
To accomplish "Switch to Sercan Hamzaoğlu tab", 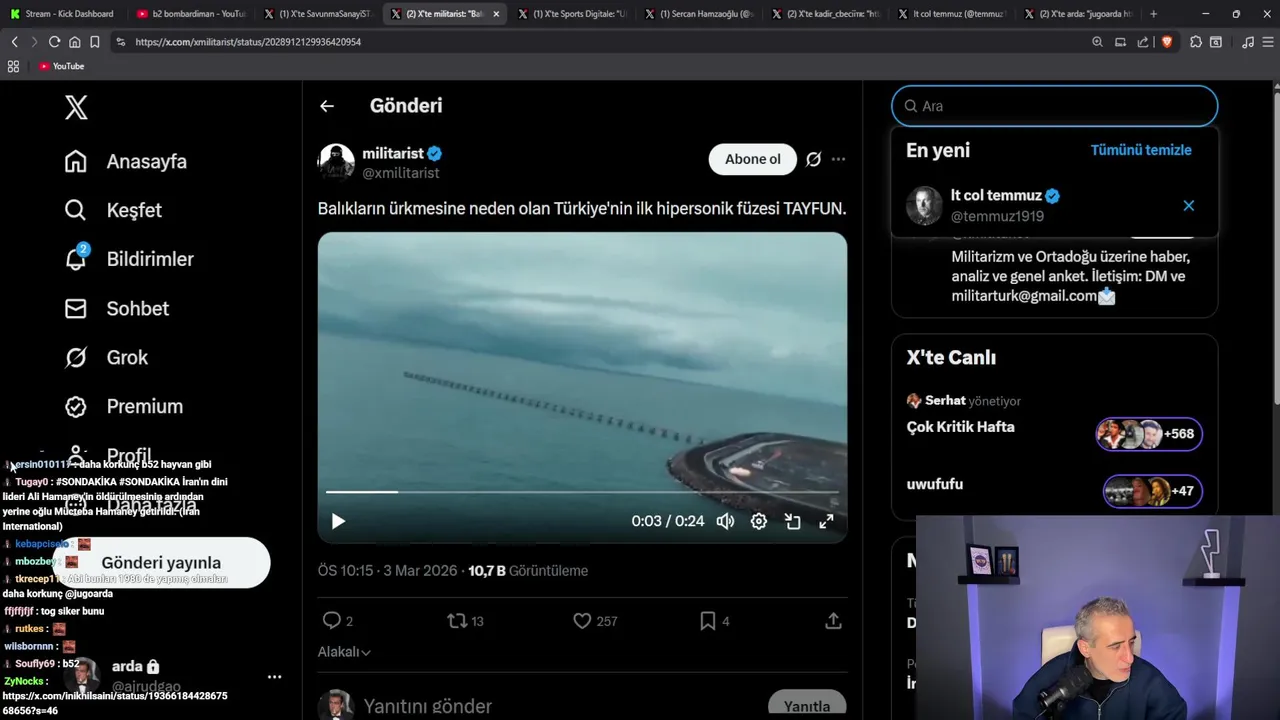I will pos(699,14).
